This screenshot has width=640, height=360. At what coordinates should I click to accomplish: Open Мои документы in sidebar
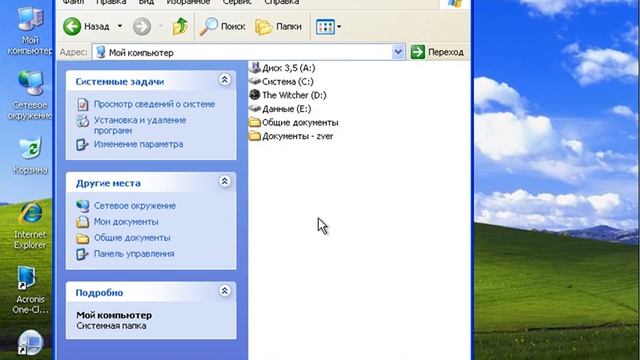(126, 222)
